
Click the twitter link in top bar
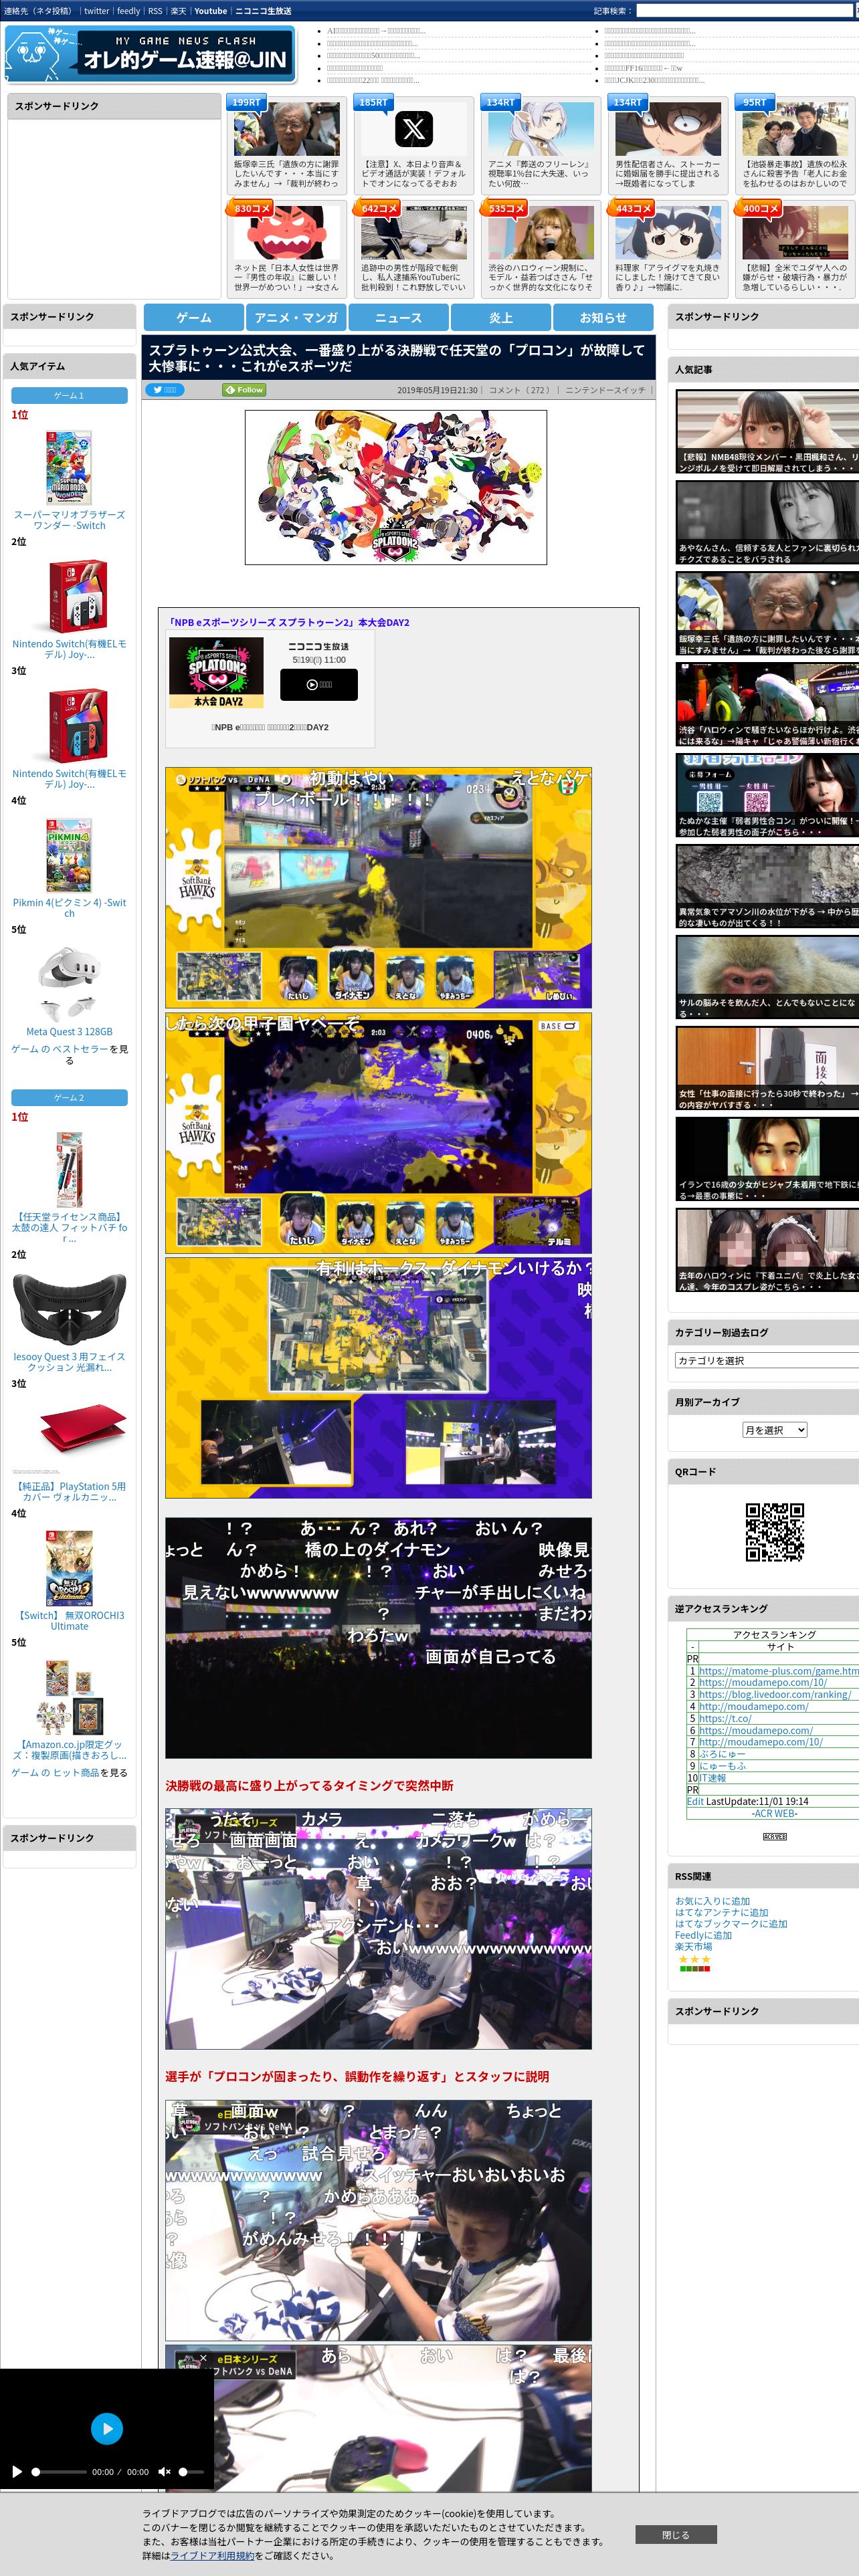click(x=97, y=11)
